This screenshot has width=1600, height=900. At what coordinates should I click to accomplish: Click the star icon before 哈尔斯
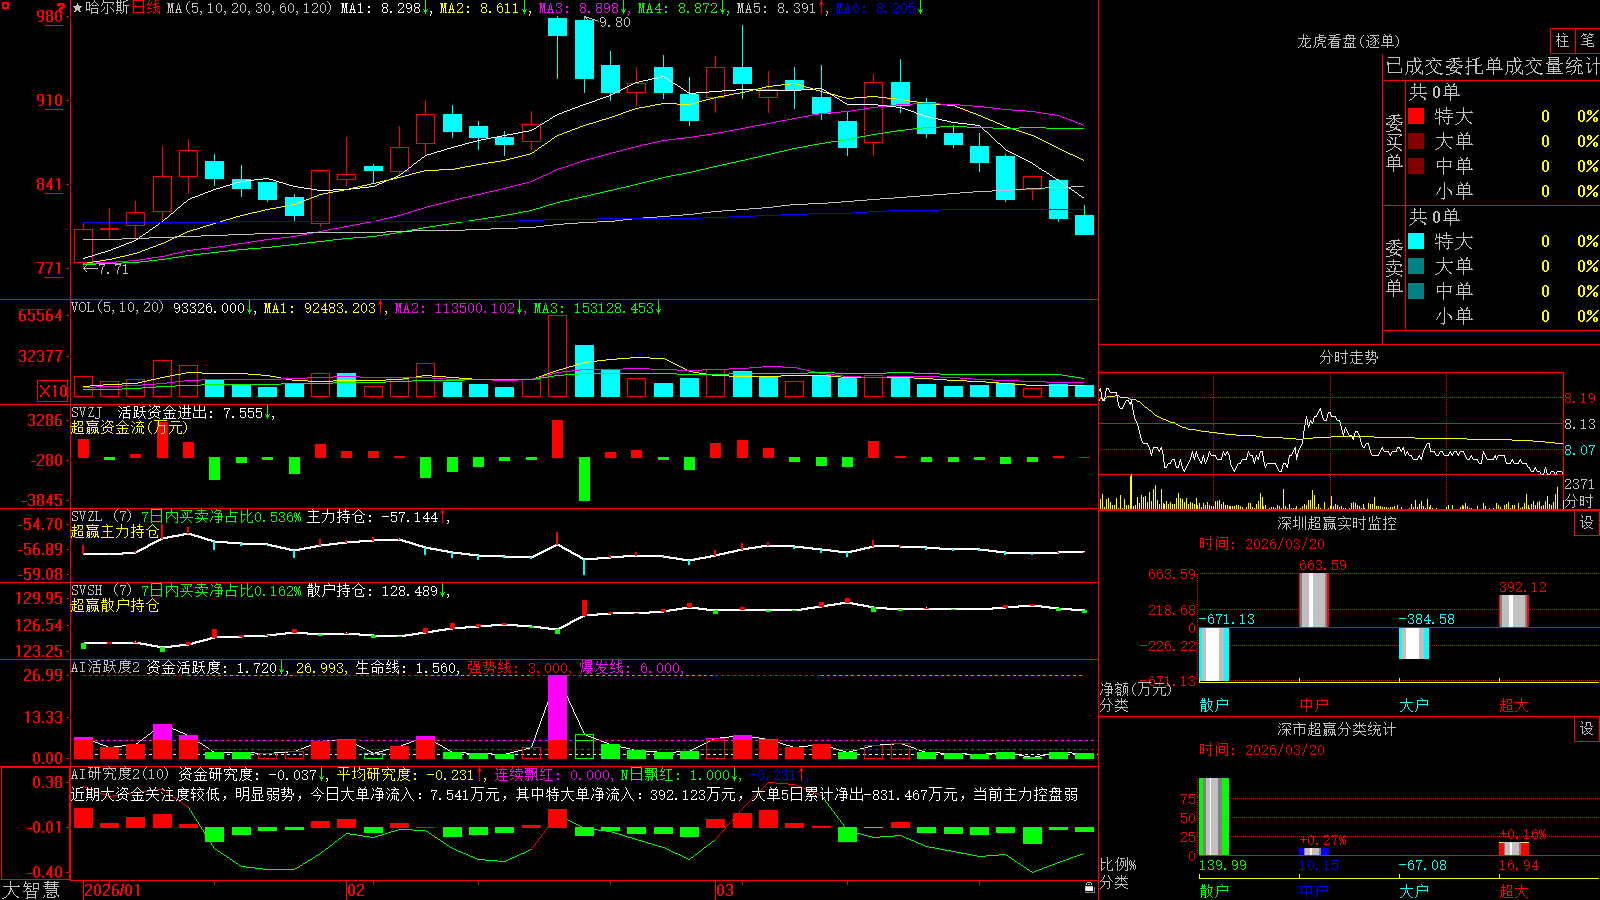tap(78, 8)
